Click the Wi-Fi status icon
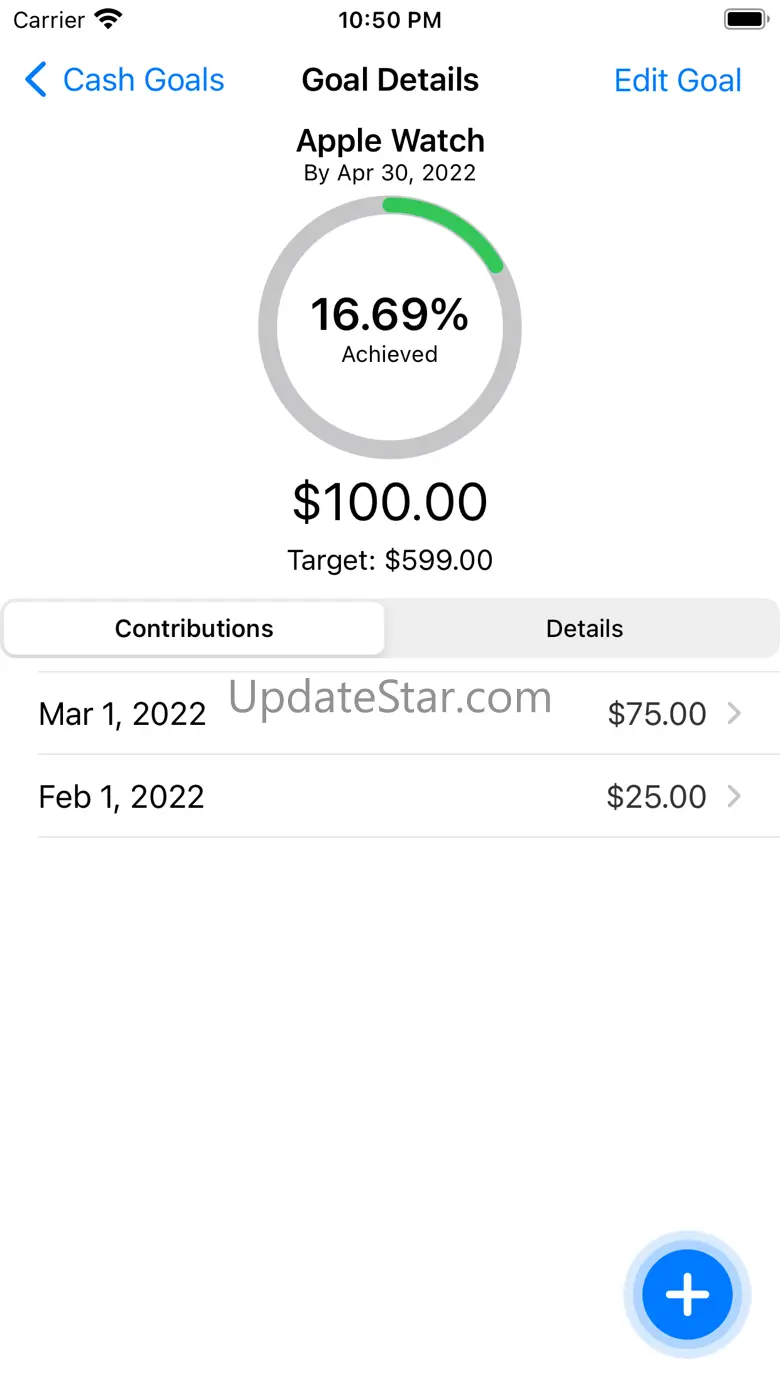The width and height of the screenshot is (780, 1387). (x=106, y=19)
